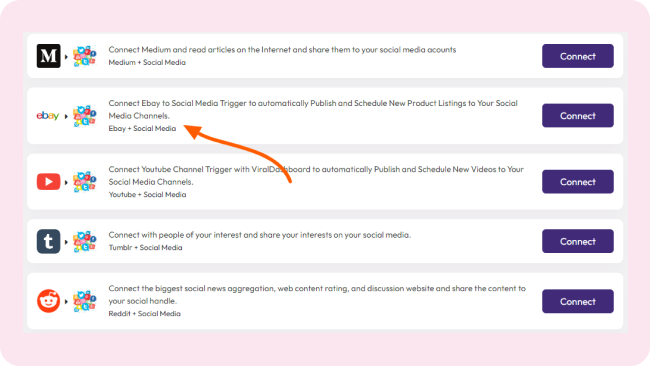Image resolution: width=650 pixels, height=366 pixels.
Task: Click the Reddit alien logo icon
Action: point(49,301)
